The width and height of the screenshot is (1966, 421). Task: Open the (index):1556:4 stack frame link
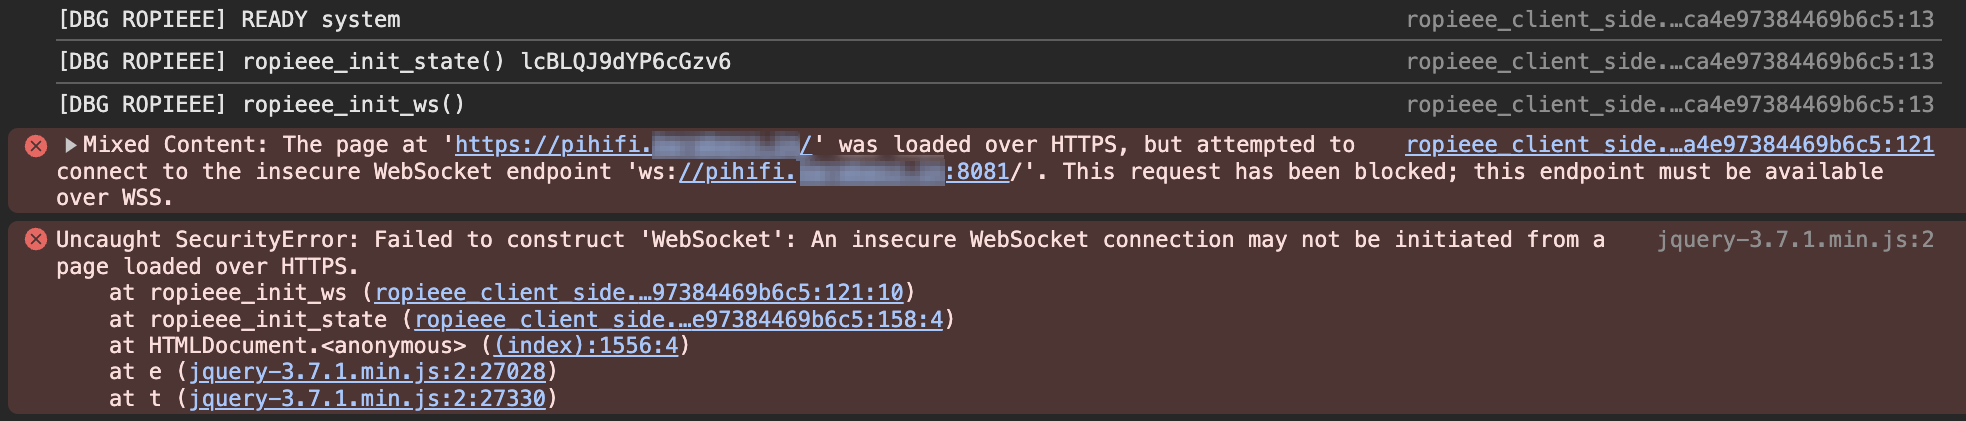(x=586, y=346)
